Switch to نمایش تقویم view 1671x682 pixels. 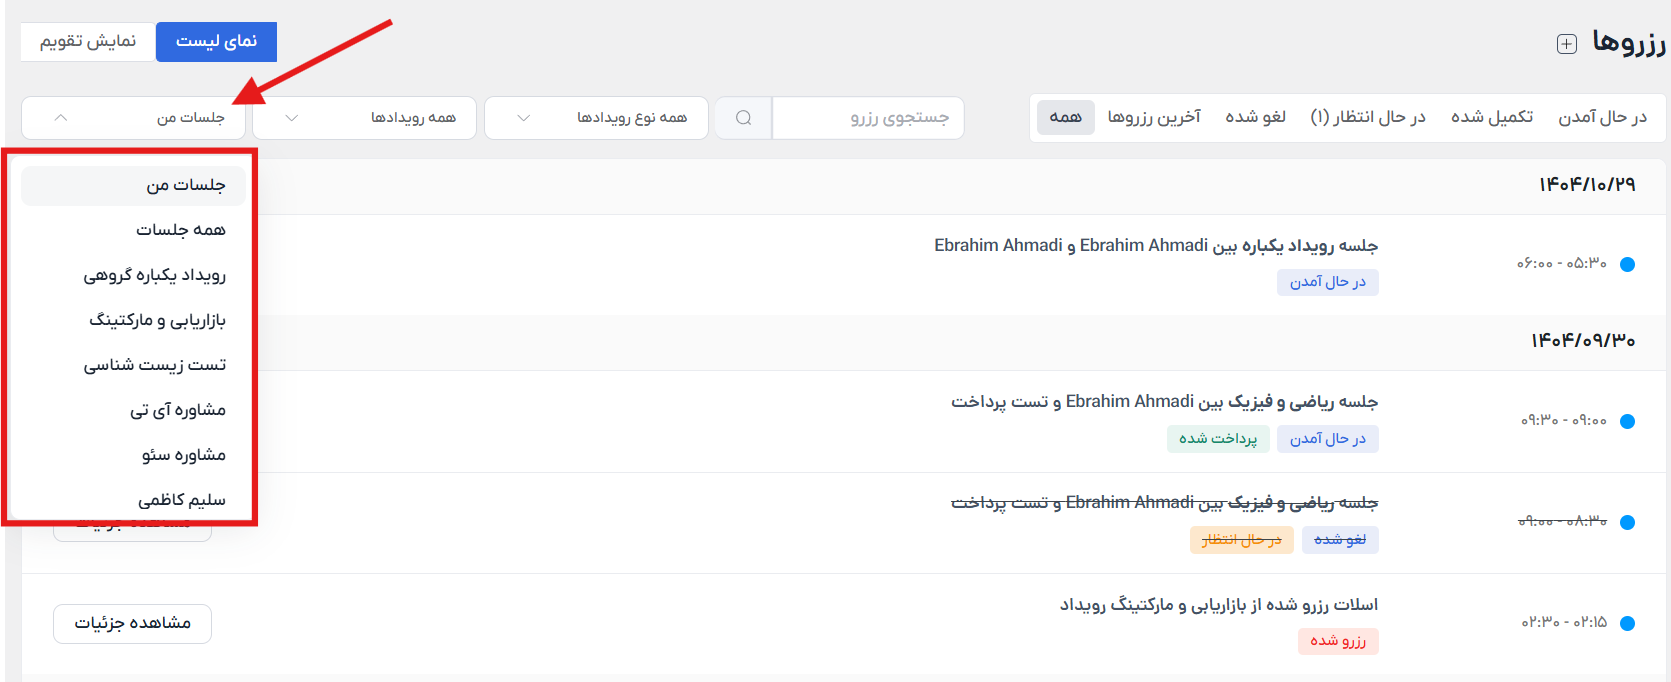click(x=88, y=42)
